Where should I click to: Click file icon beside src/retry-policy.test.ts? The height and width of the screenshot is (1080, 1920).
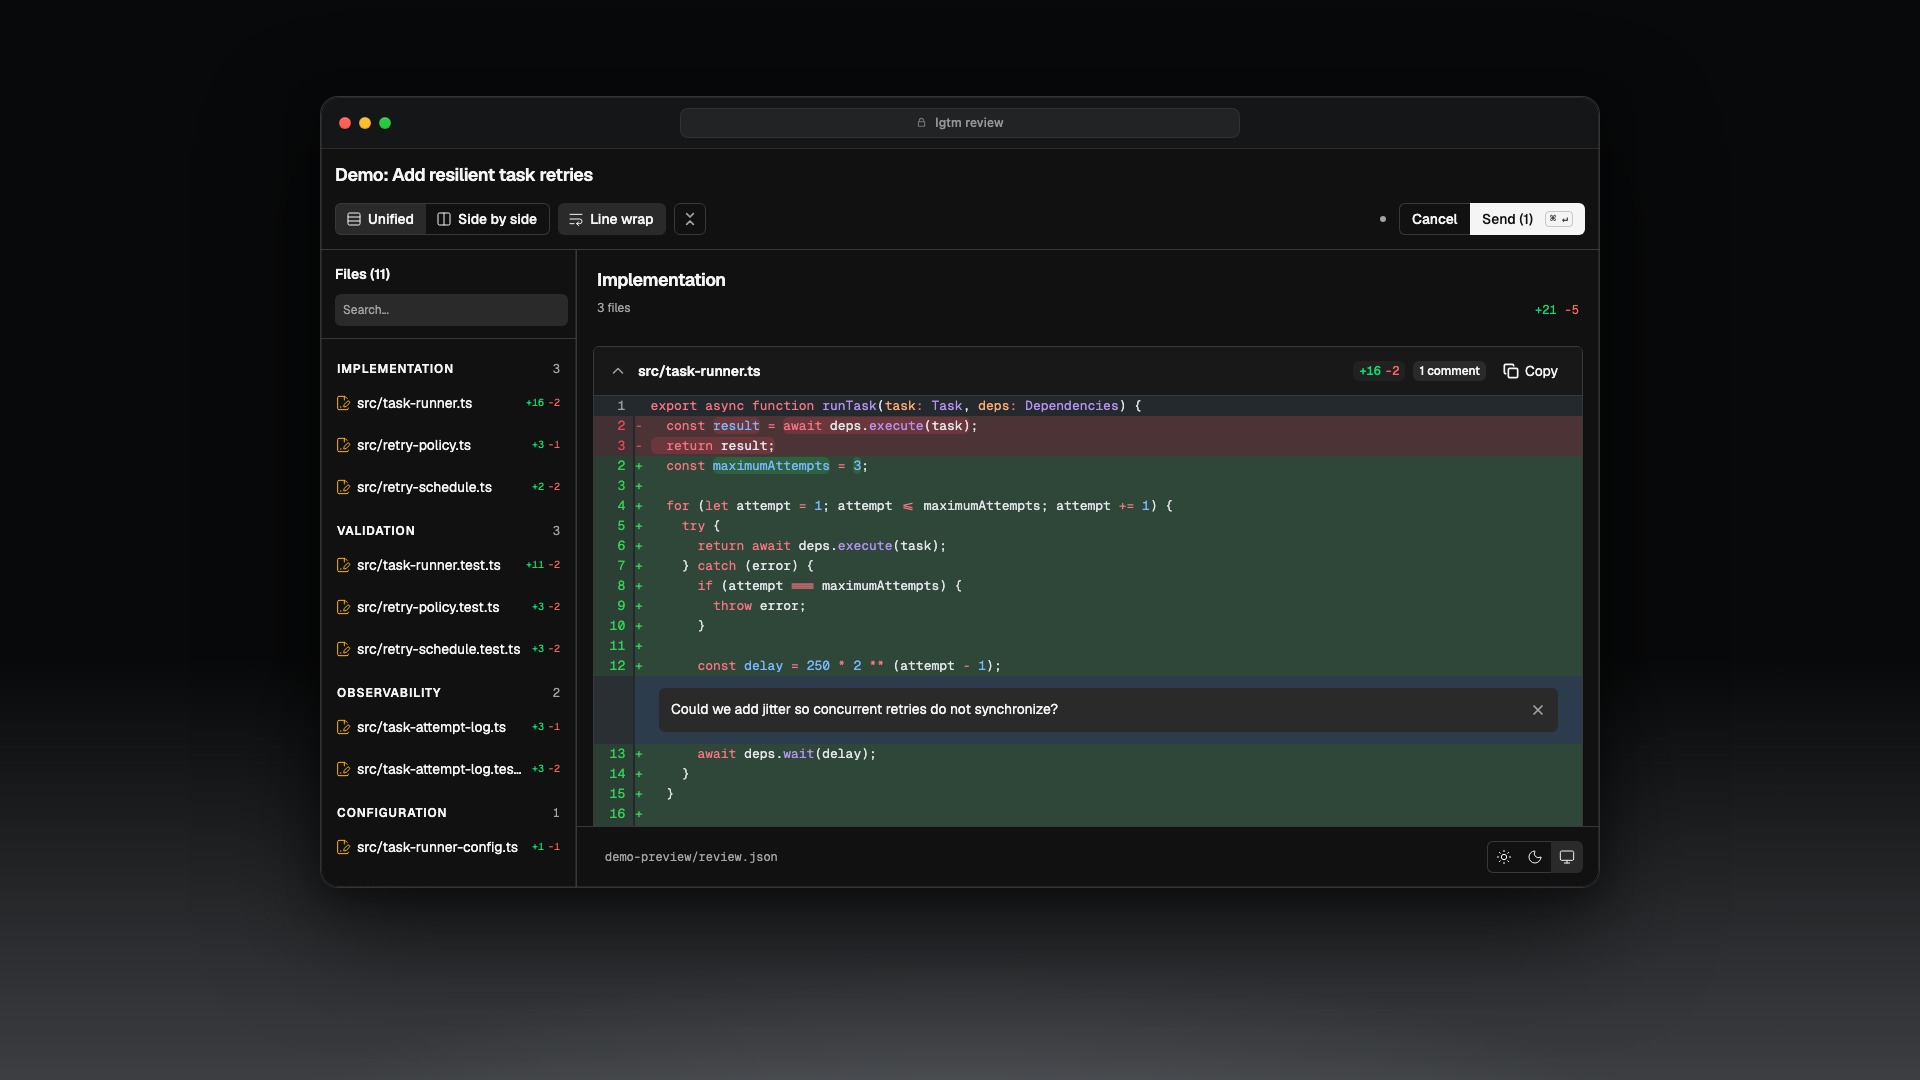(343, 607)
